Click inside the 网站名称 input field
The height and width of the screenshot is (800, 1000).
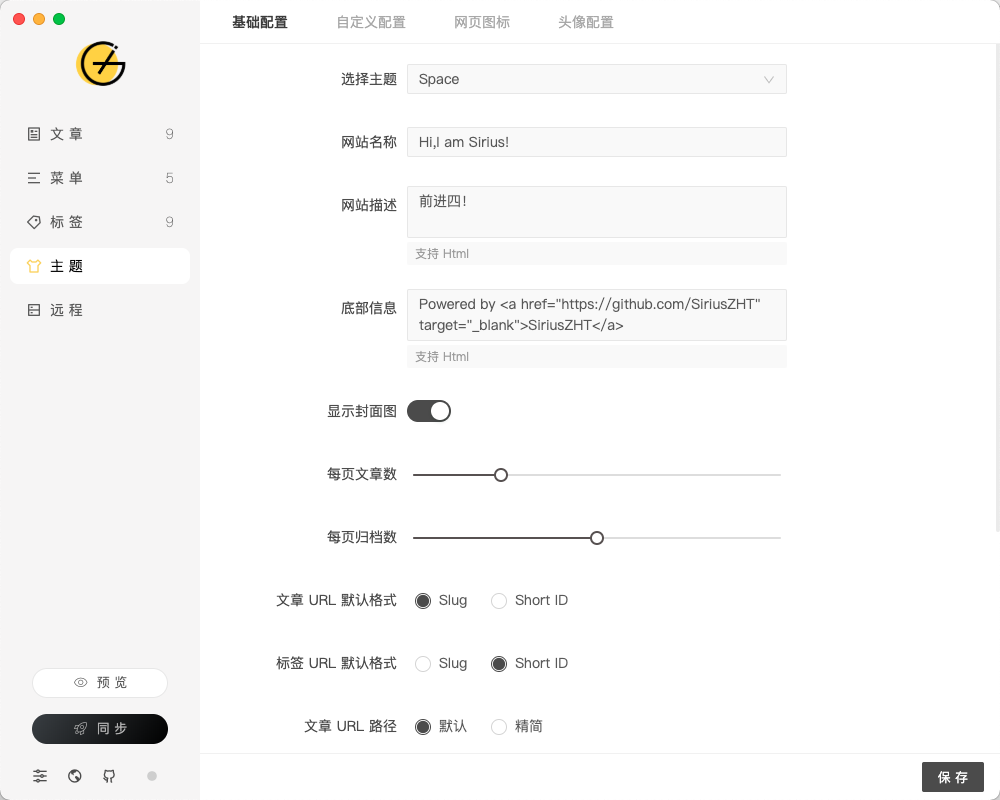tap(597, 142)
